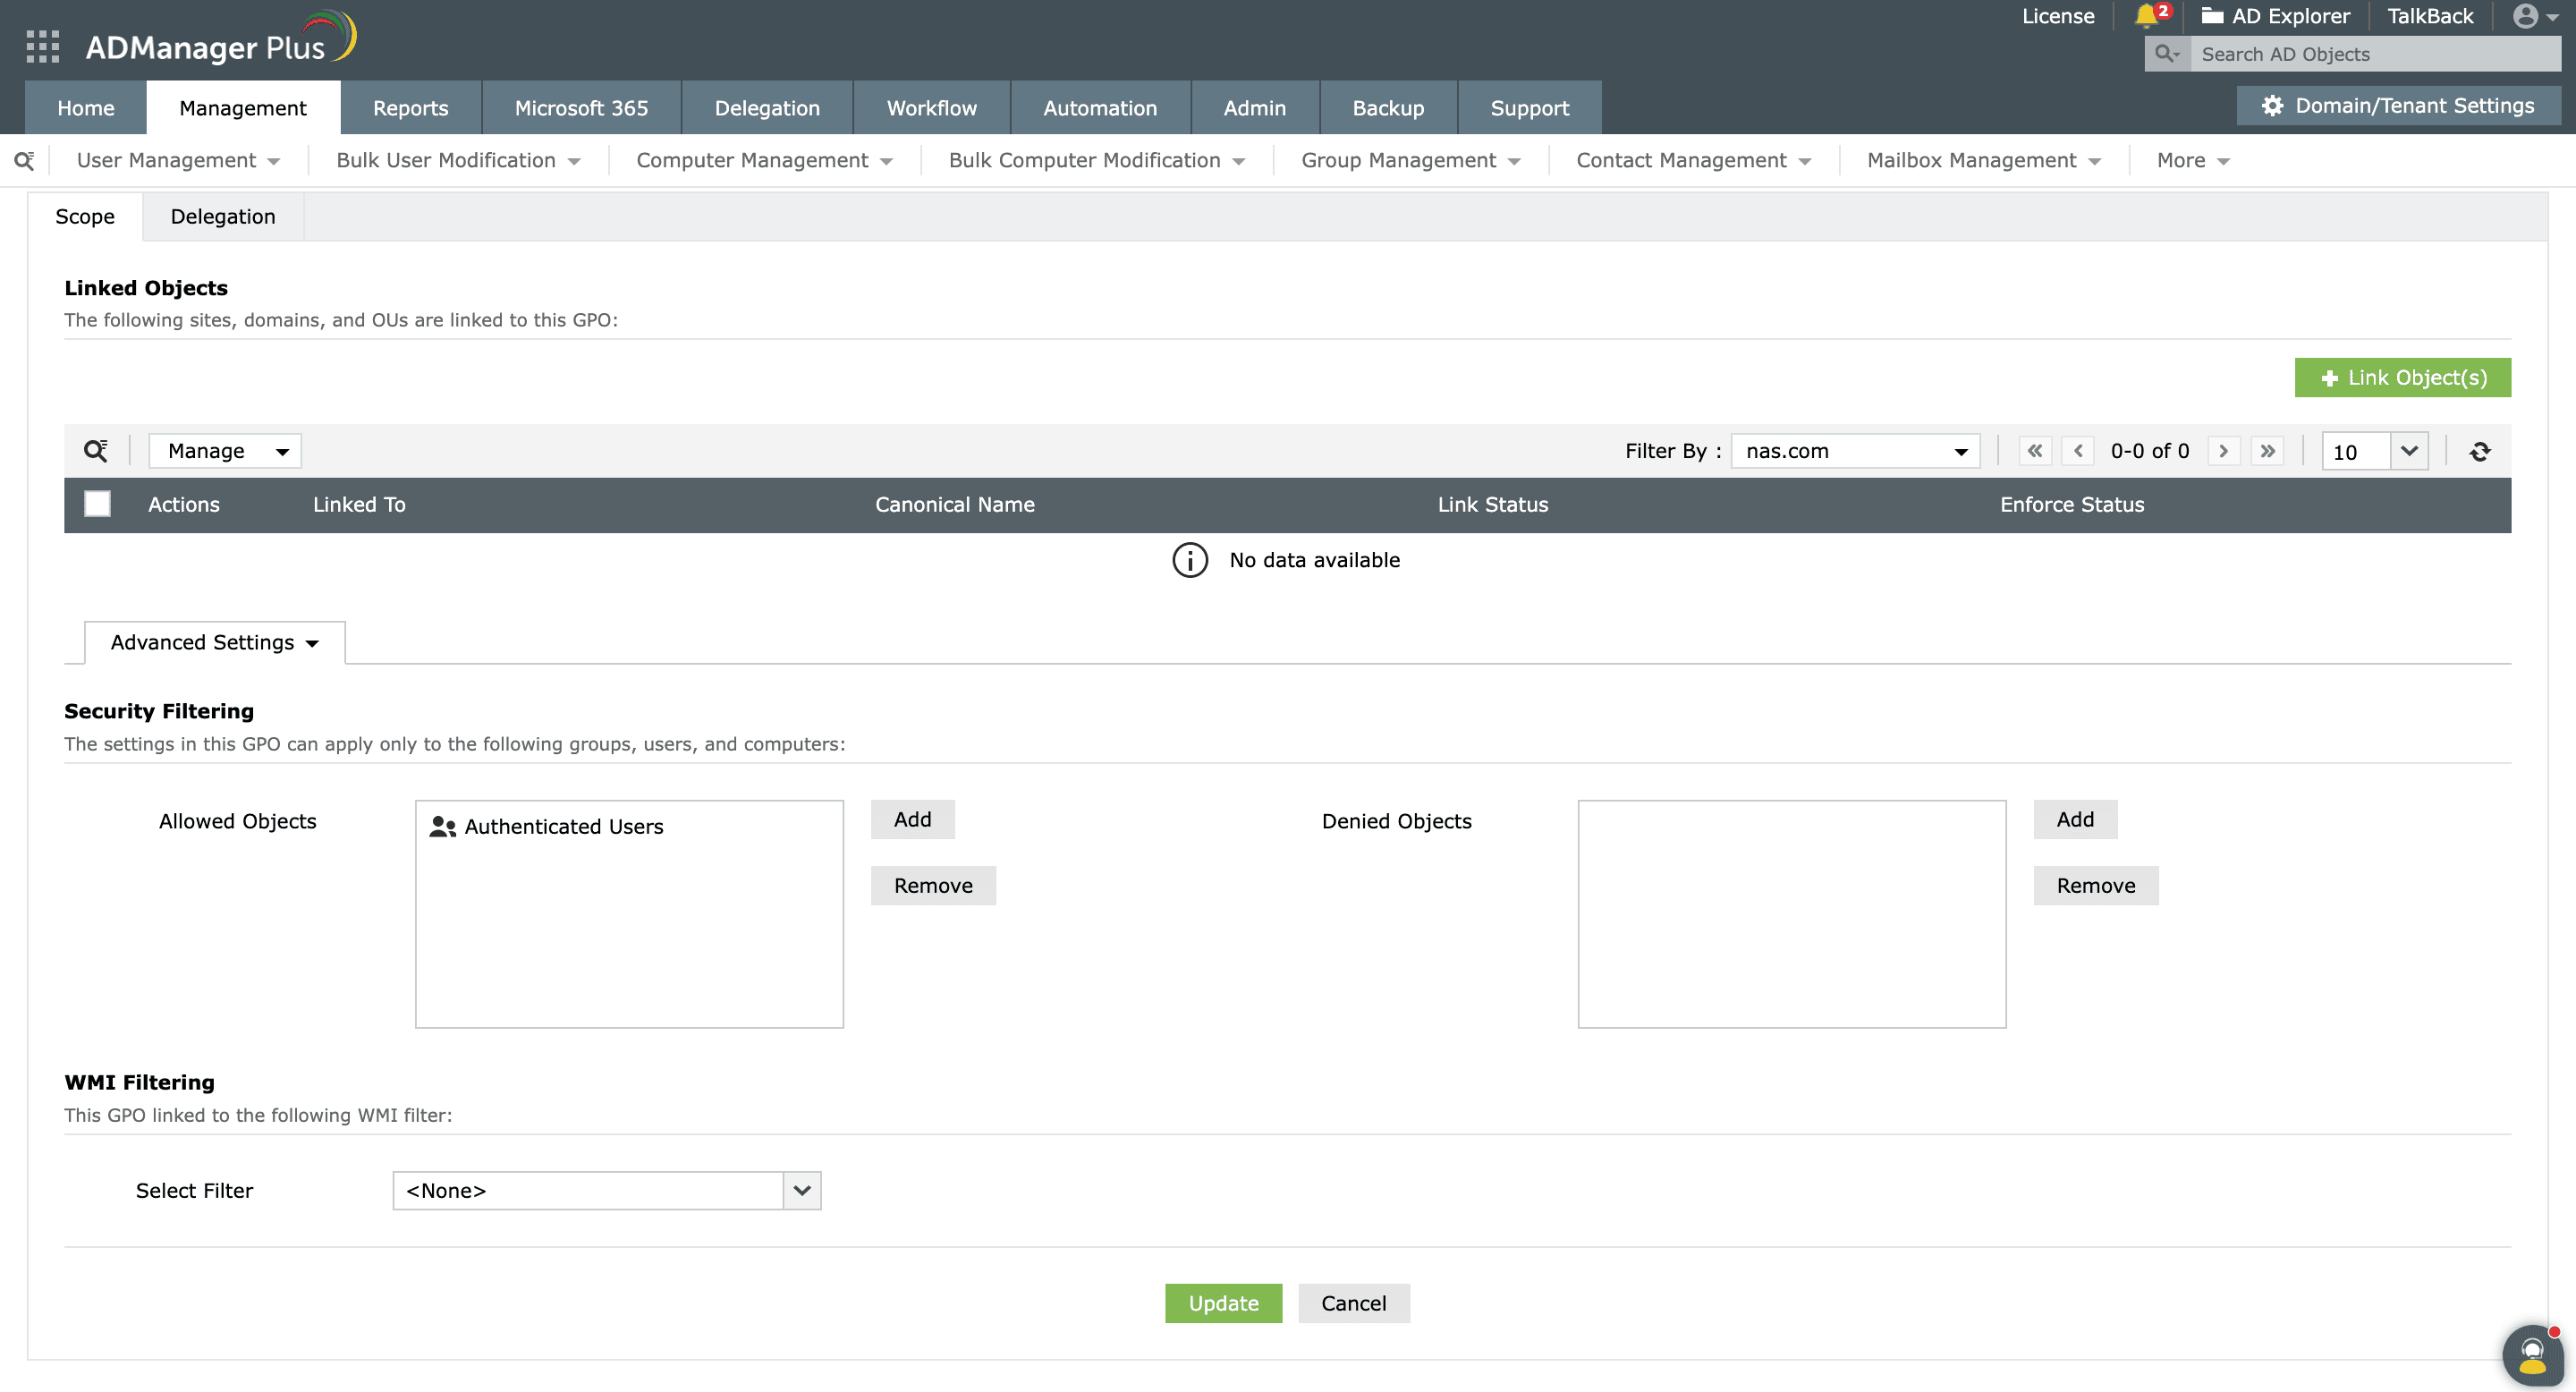
Task: Toggle the select-all checkbox in table header
Action: click(97, 504)
